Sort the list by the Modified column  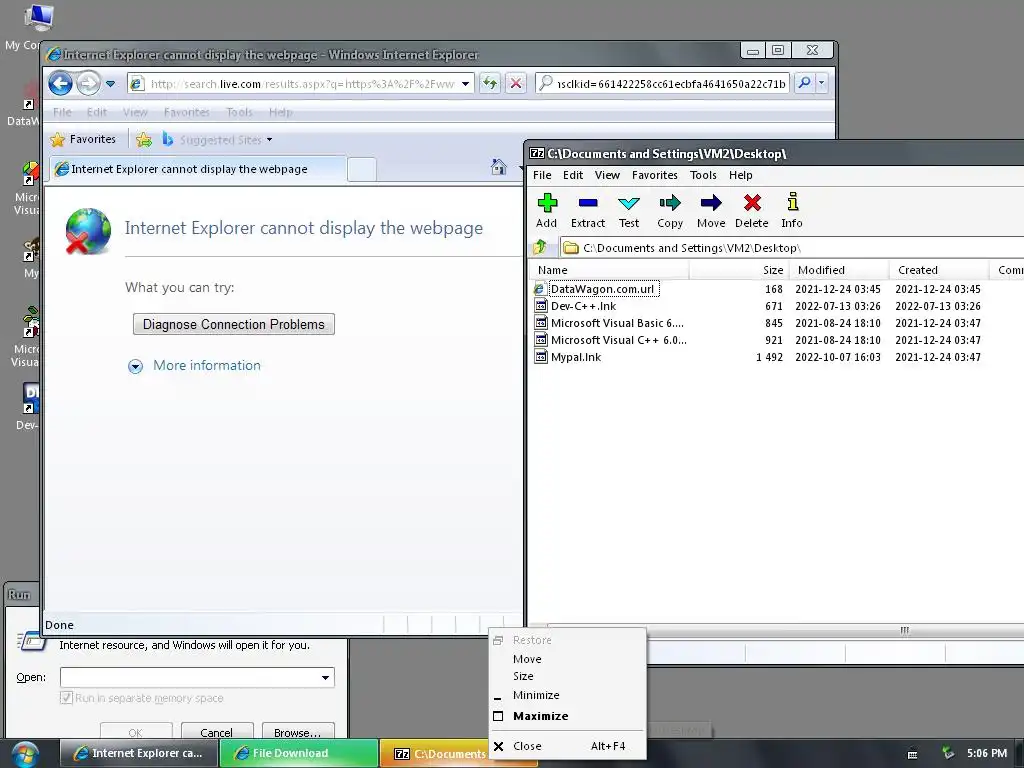tap(839, 270)
